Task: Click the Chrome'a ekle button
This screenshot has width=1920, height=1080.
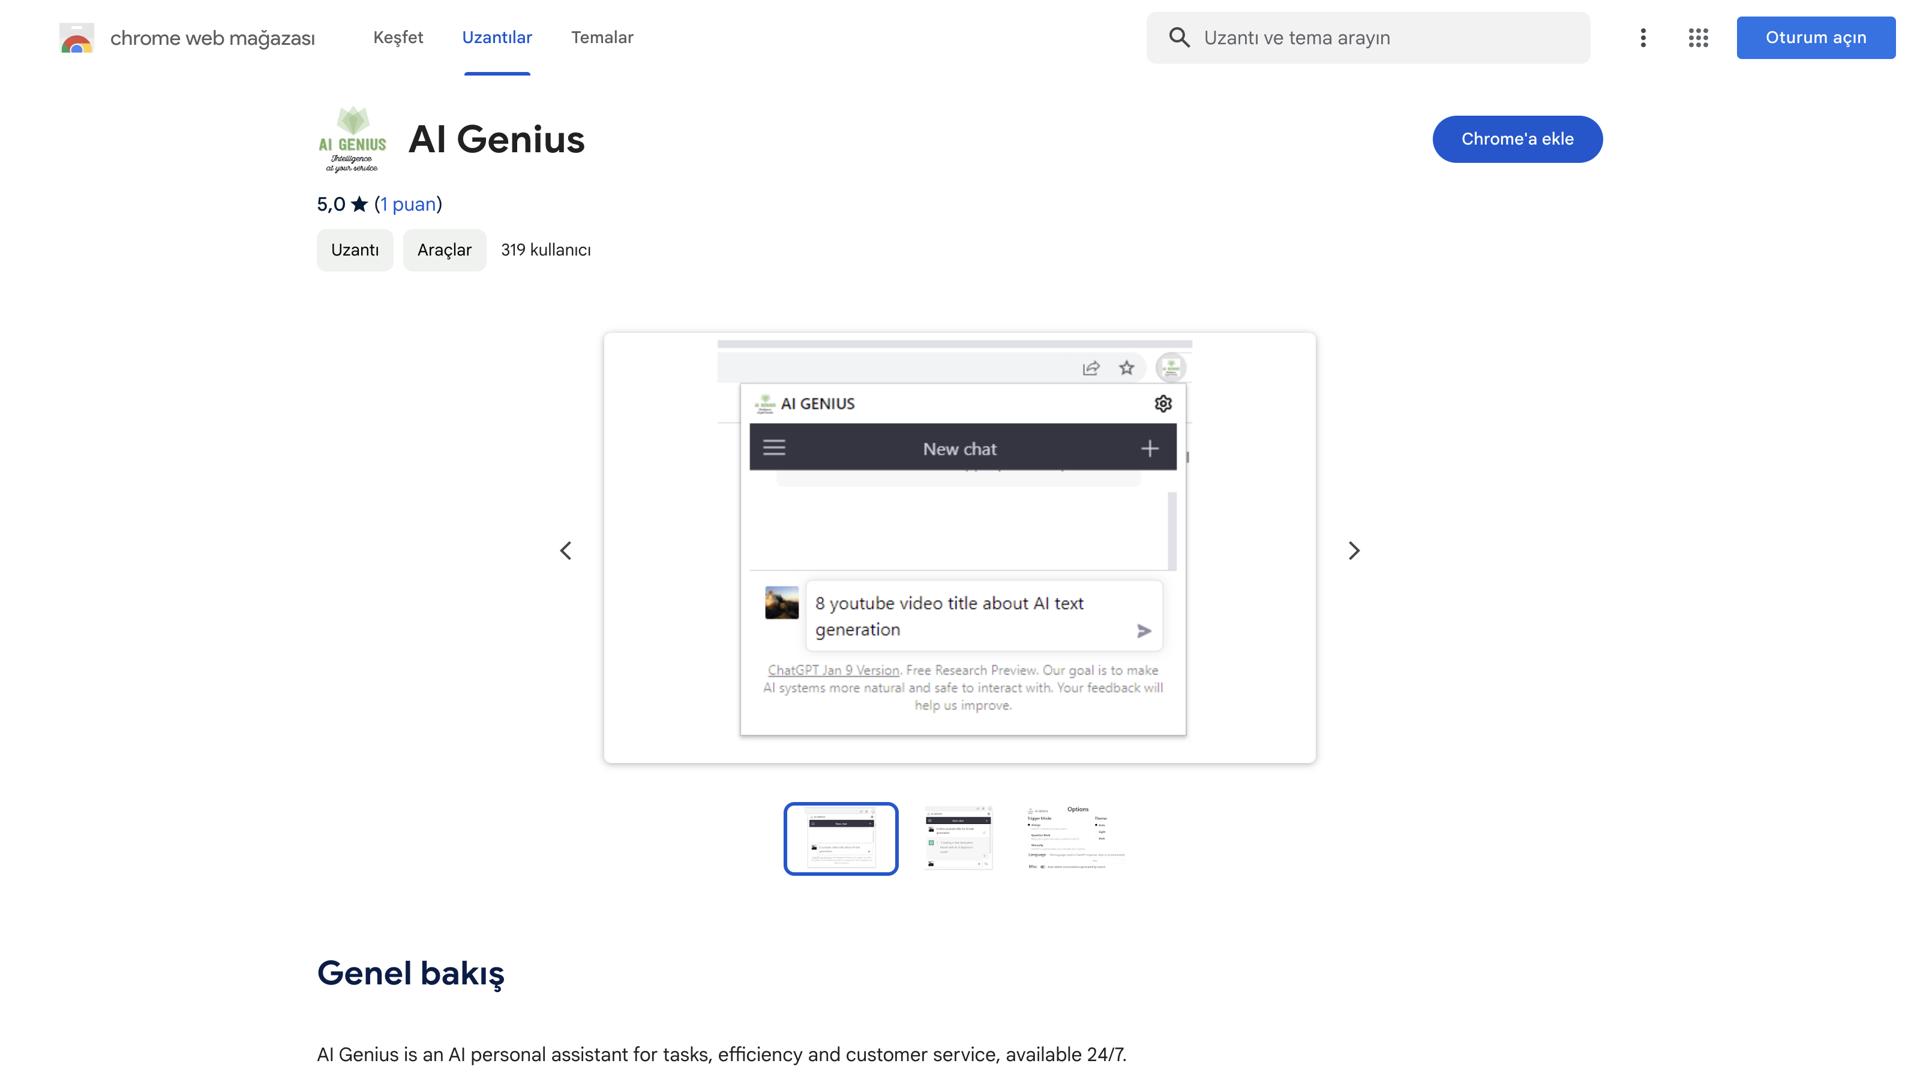Action: [x=1517, y=139]
